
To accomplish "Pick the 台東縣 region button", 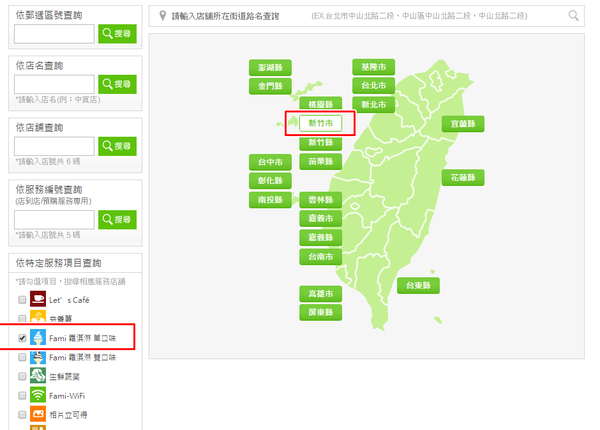I will point(418,285).
